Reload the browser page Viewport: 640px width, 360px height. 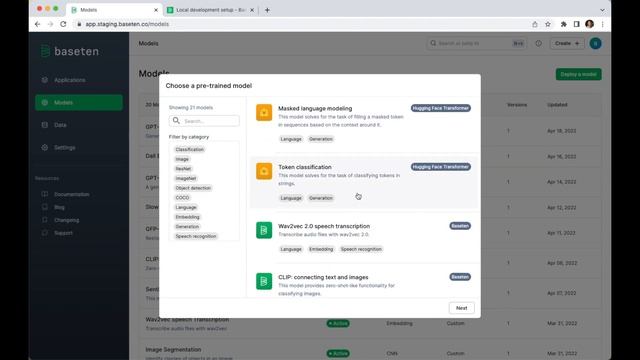tap(63, 24)
